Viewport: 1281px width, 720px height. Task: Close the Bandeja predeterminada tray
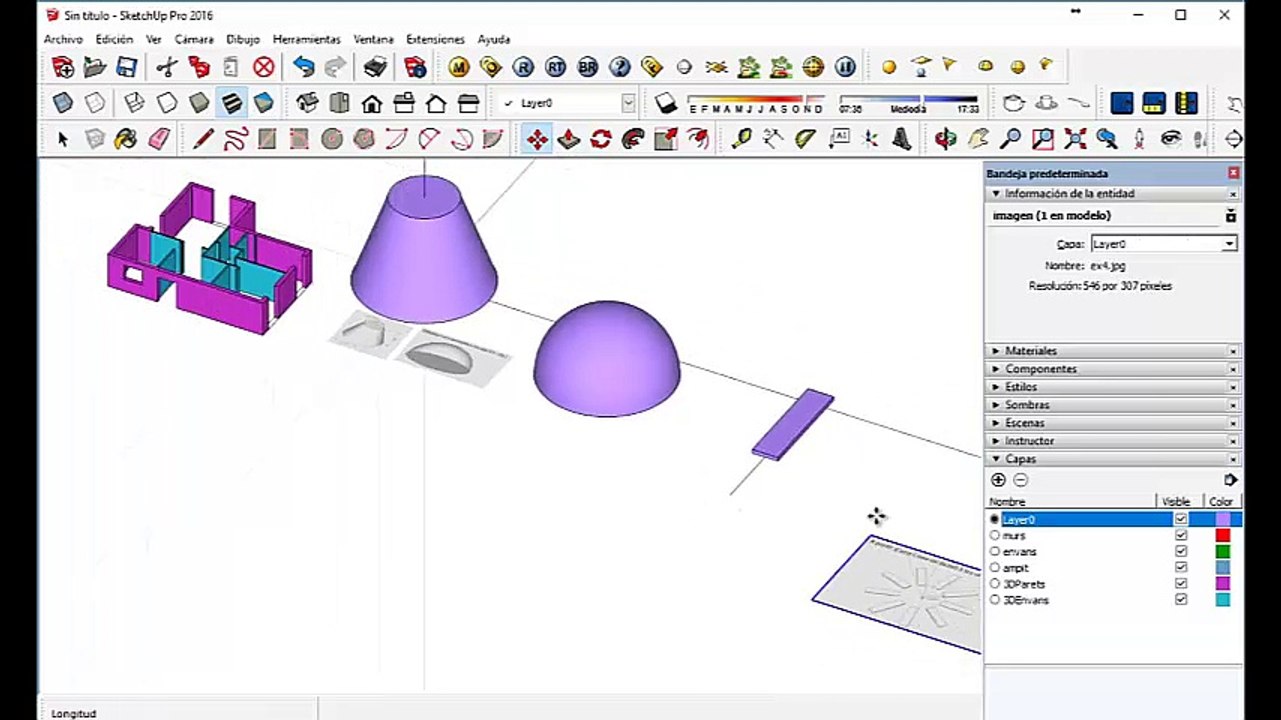pos(1233,173)
